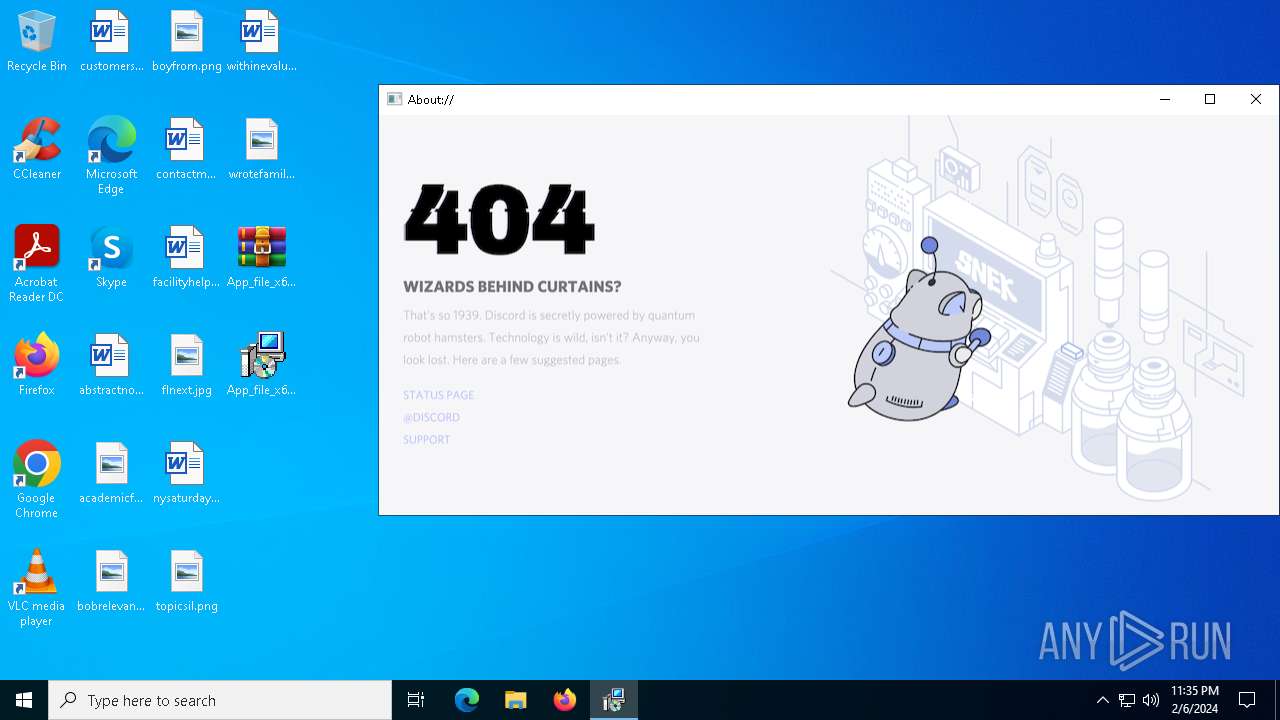Launch CCleaner from the desktop
Viewport: 1280px width, 720px height.
pos(37,150)
